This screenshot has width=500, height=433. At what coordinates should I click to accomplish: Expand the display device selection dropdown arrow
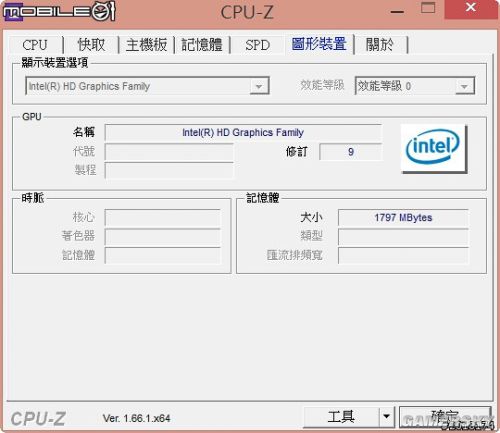[x=259, y=86]
